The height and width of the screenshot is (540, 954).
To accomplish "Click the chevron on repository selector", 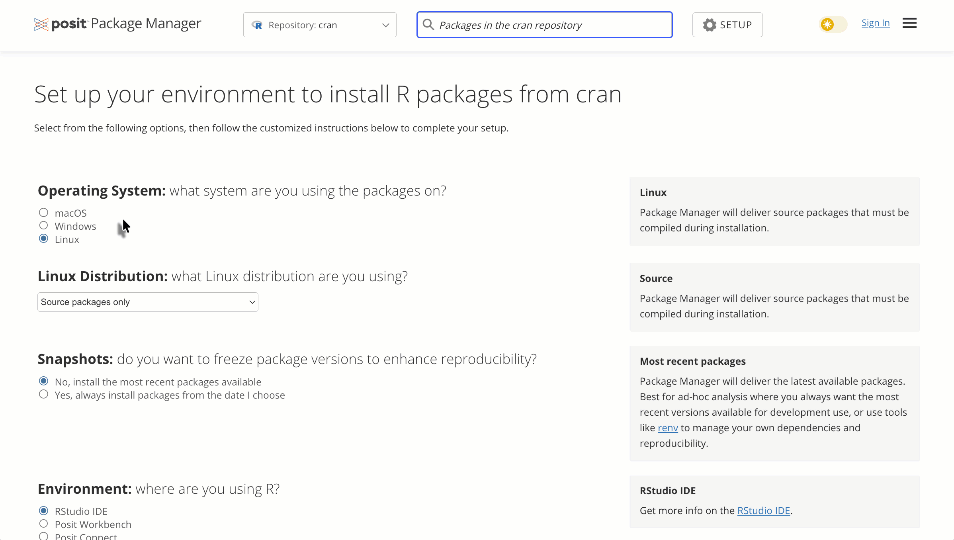I will pos(386,25).
